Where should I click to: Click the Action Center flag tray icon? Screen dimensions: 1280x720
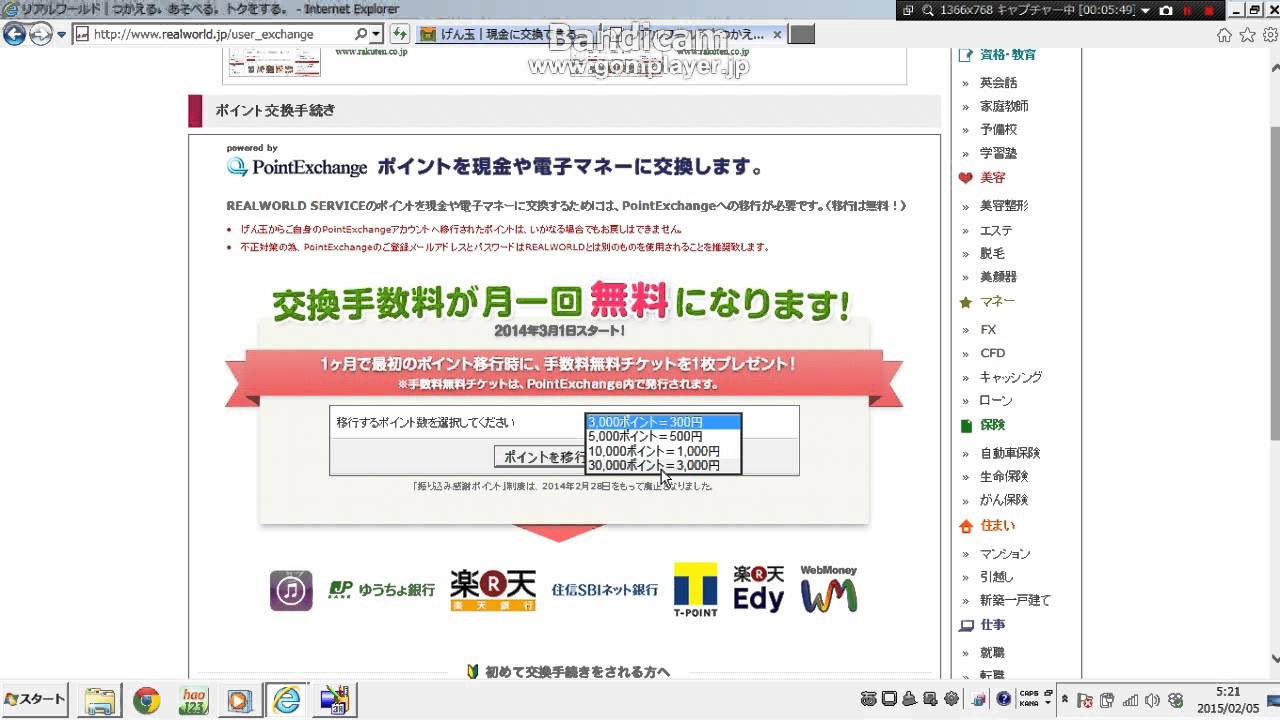1087,700
